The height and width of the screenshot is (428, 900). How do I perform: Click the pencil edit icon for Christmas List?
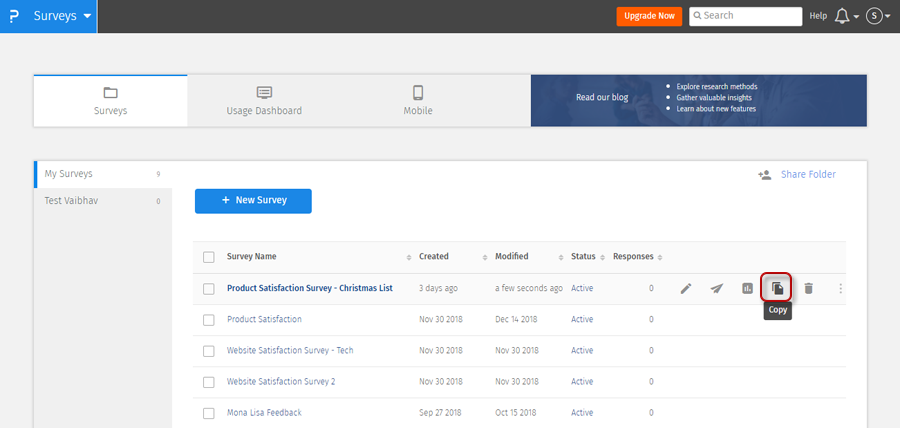pos(686,289)
